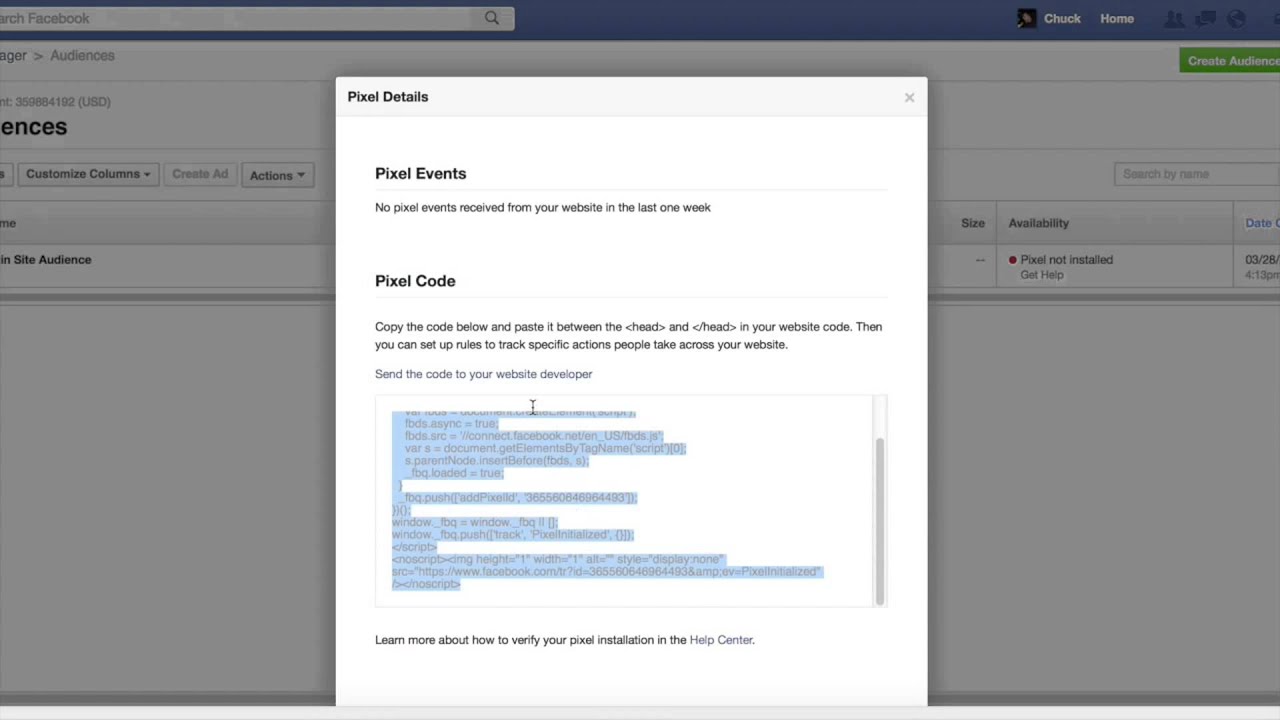1280x720 pixels.
Task: Open friend requests icon in top bar
Action: (x=1174, y=18)
